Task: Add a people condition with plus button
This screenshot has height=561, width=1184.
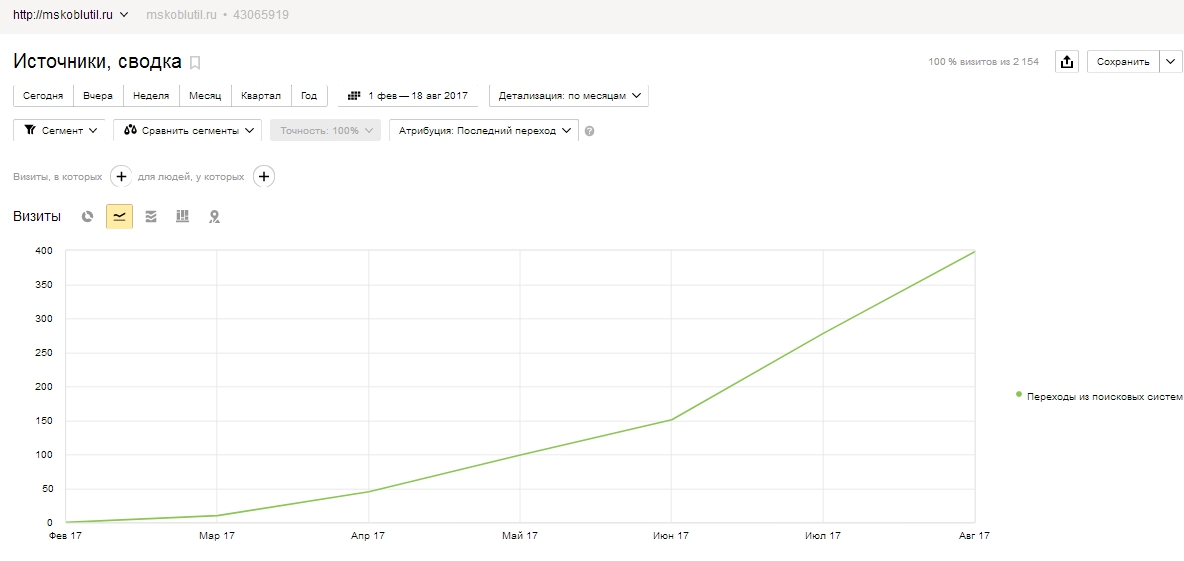Action: [x=264, y=177]
